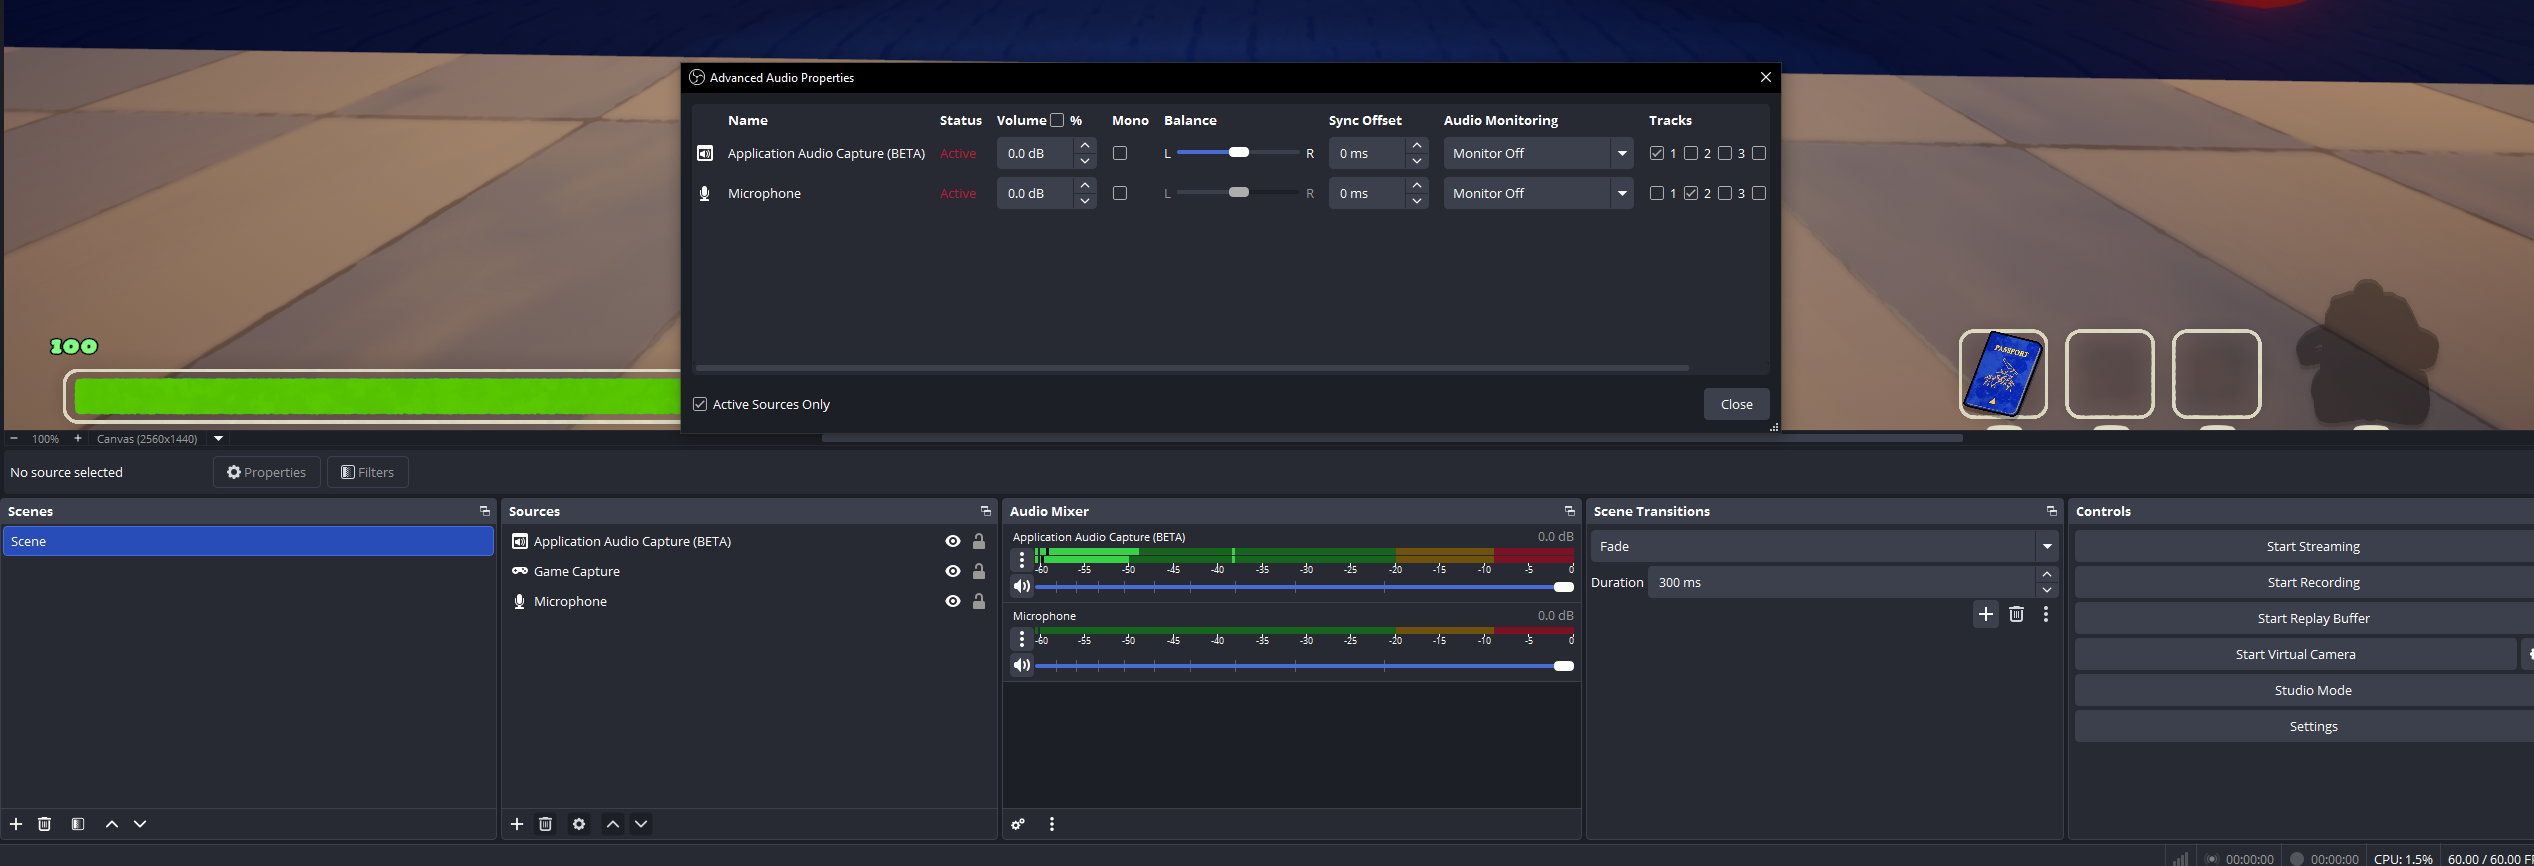Open Audio Mixer advanced properties gears icon
The height and width of the screenshot is (866, 2534).
1018,824
